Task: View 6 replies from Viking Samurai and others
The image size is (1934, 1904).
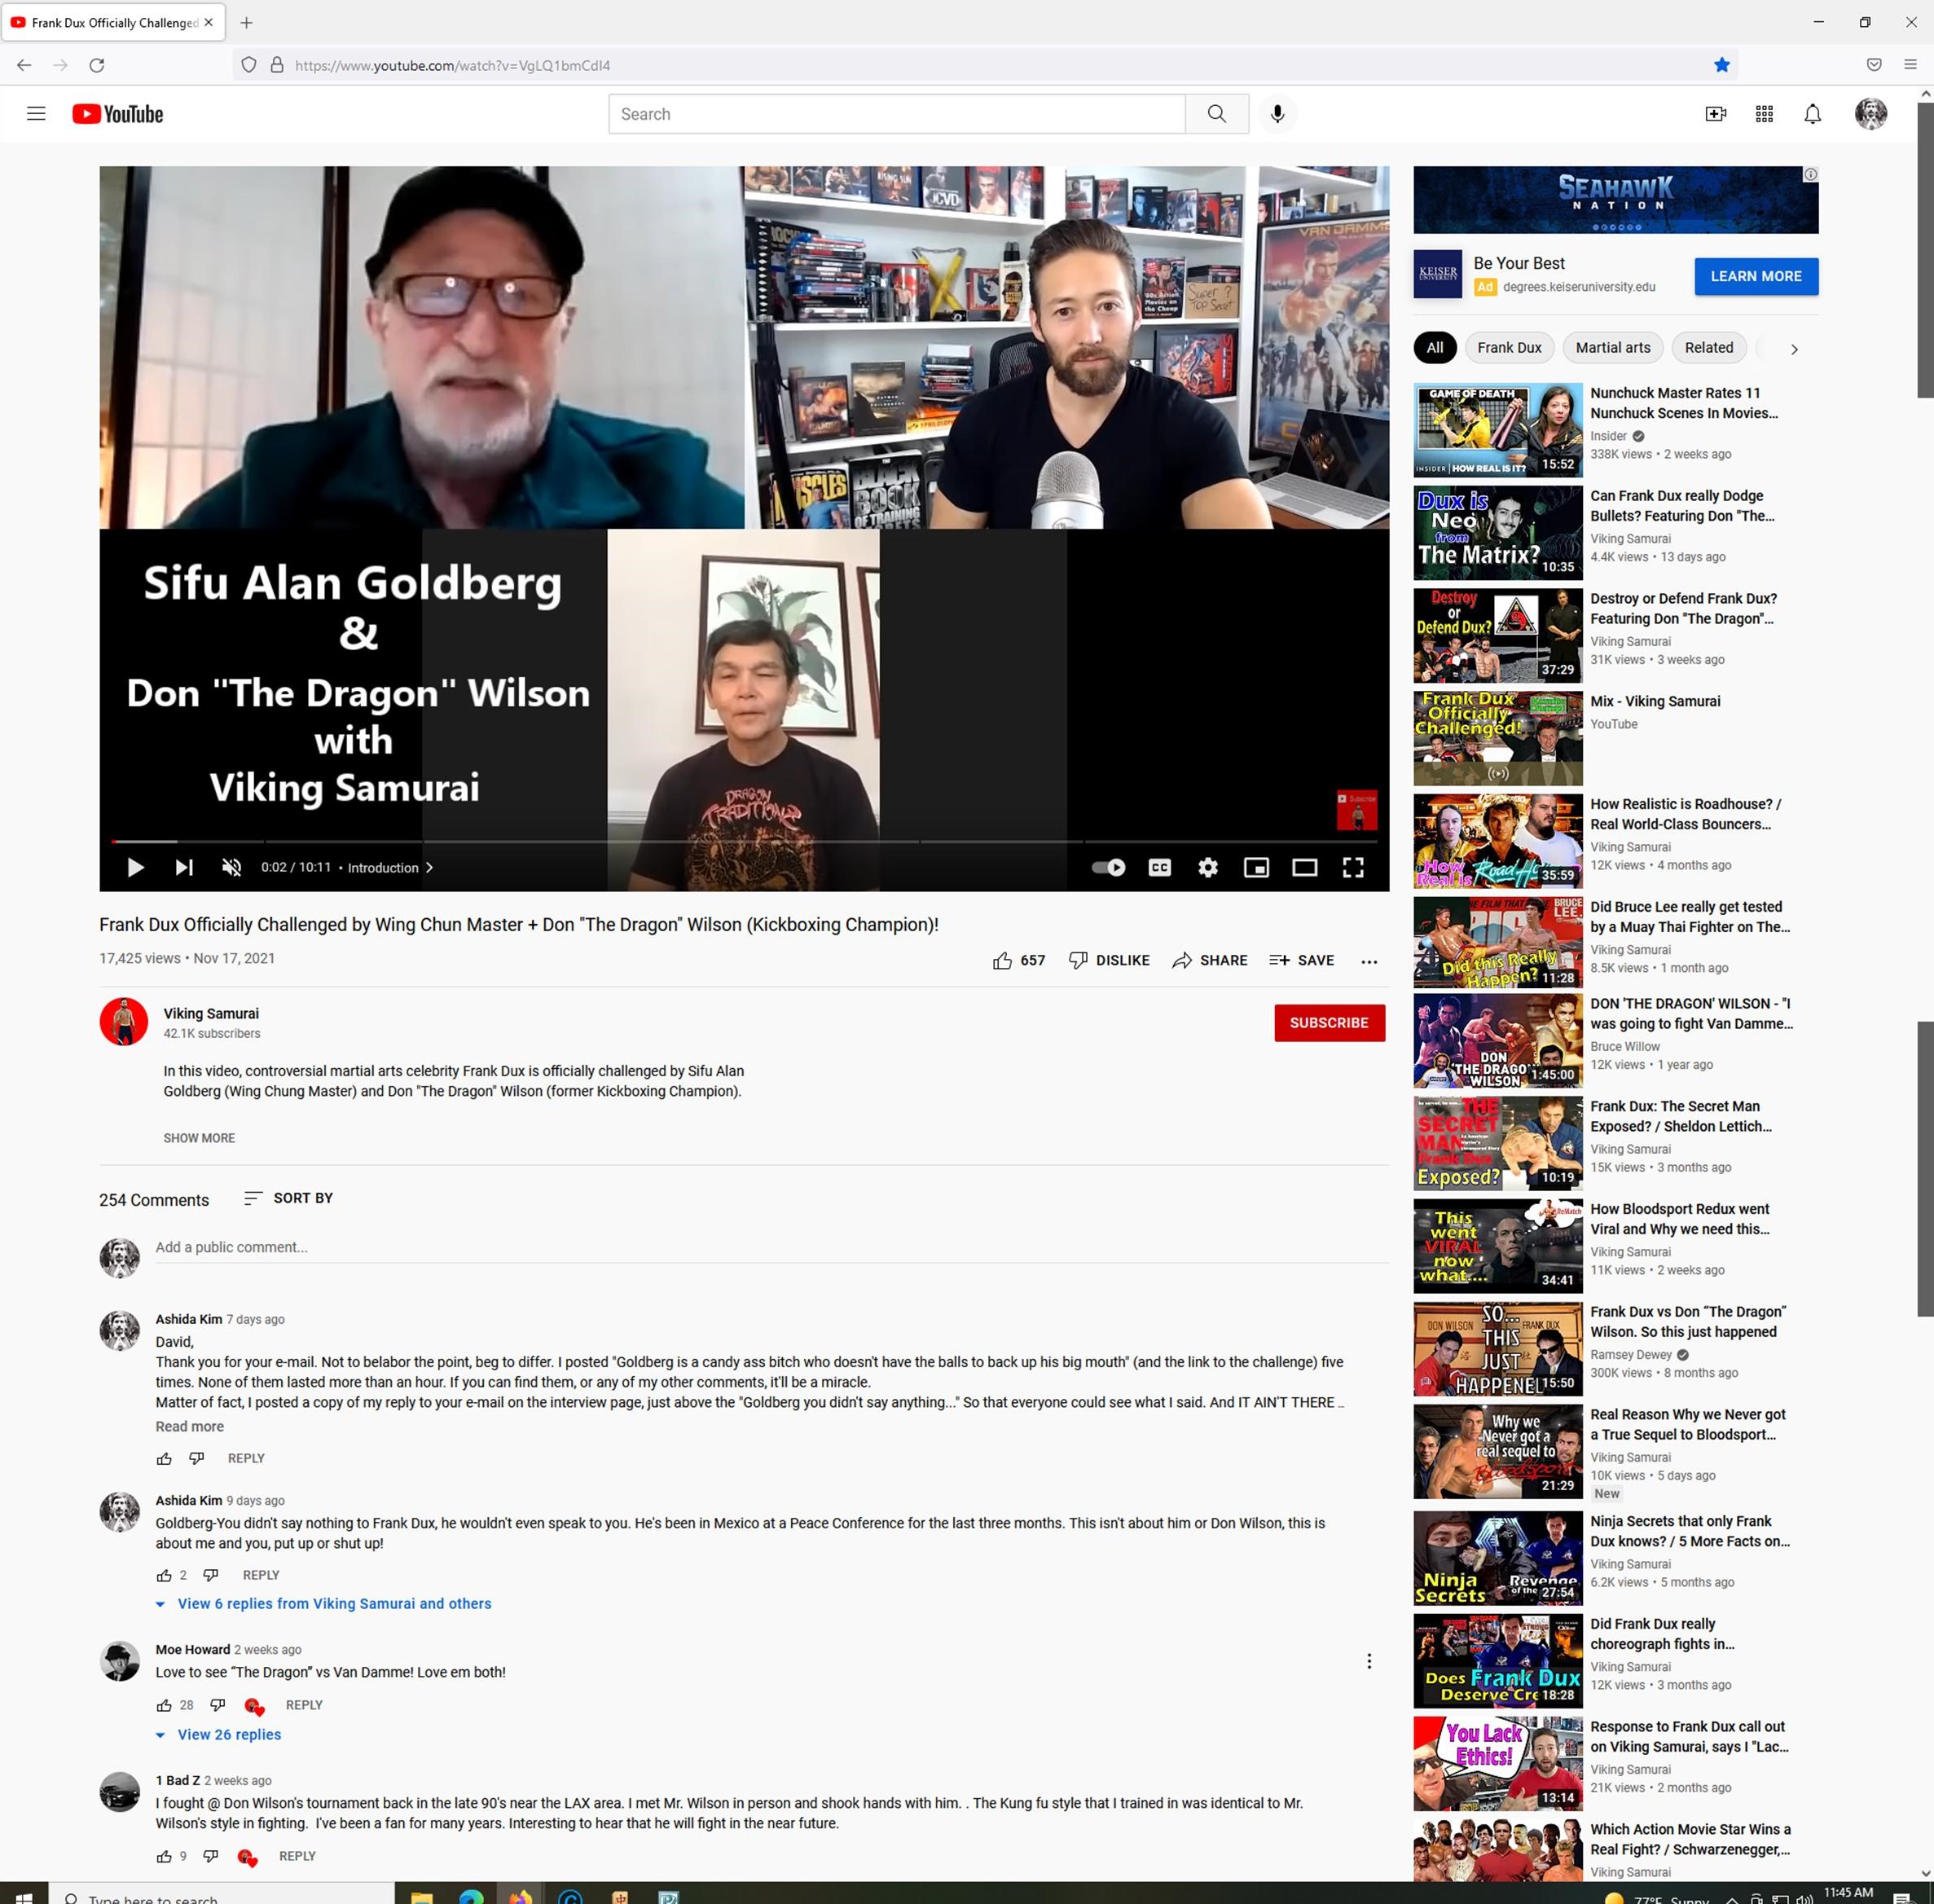Action: (x=325, y=1603)
